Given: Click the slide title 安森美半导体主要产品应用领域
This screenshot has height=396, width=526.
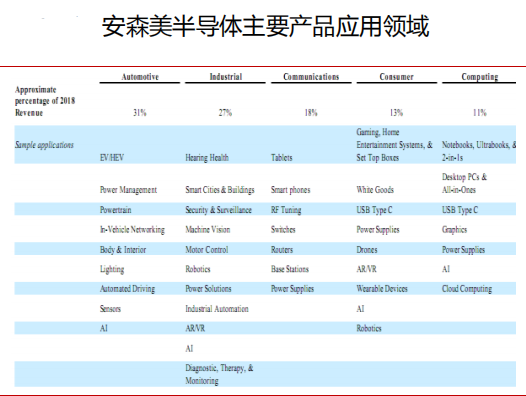Looking at the screenshot, I should pos(266,26).
